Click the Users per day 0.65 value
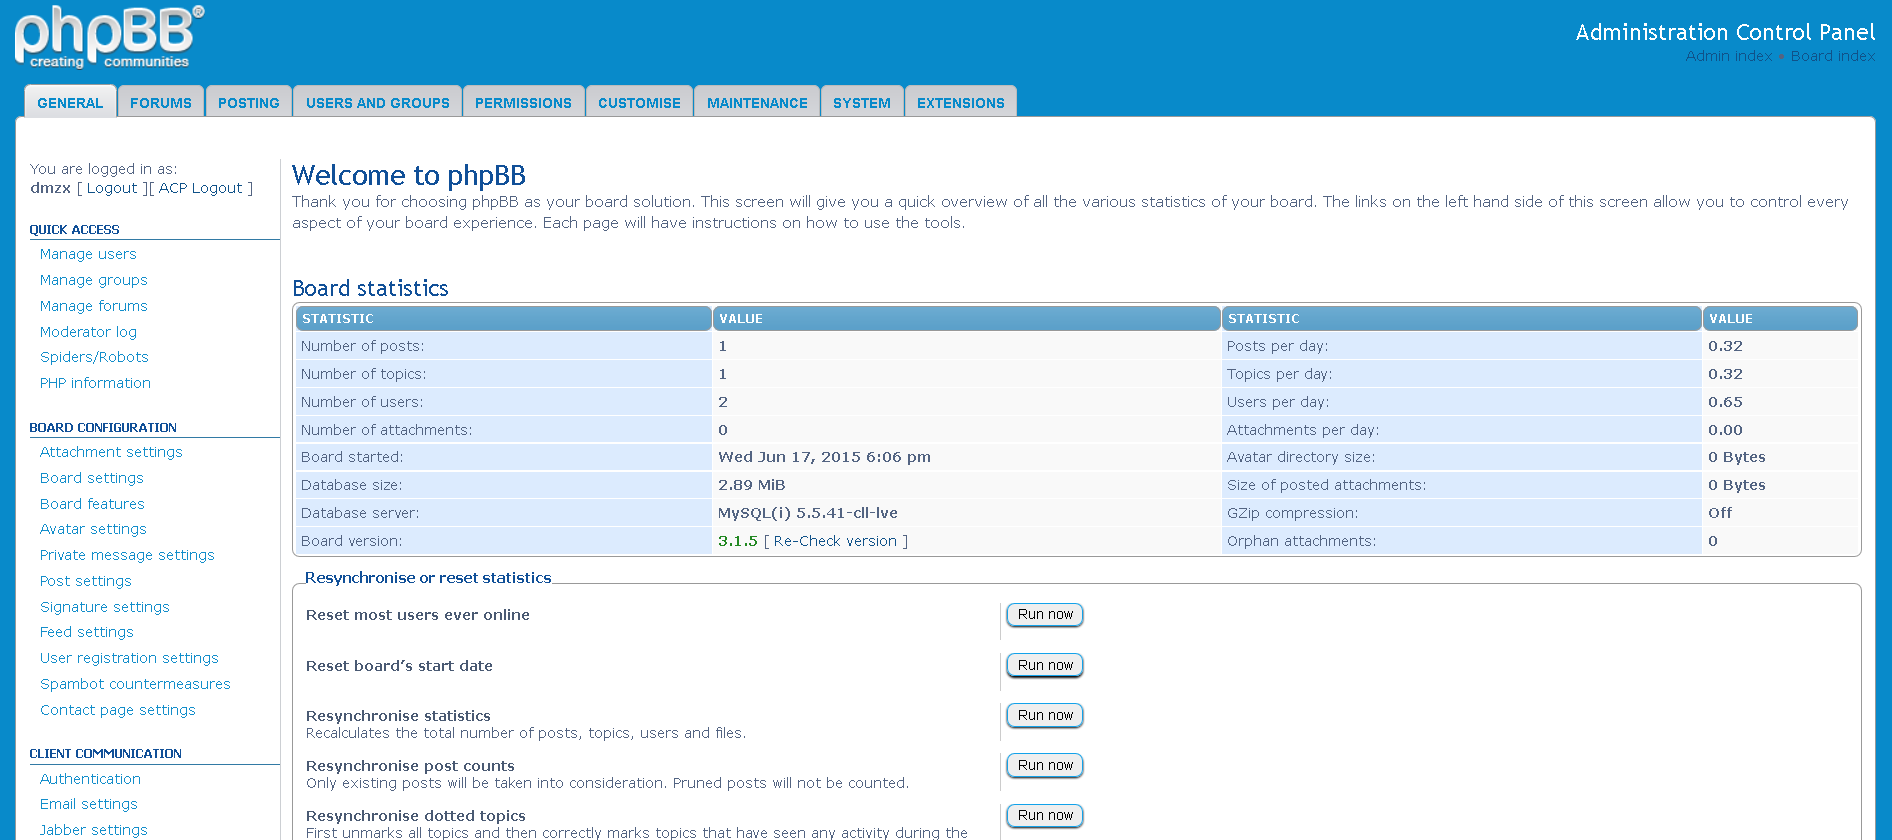 pyautogui.click(x=1725, y=402)
